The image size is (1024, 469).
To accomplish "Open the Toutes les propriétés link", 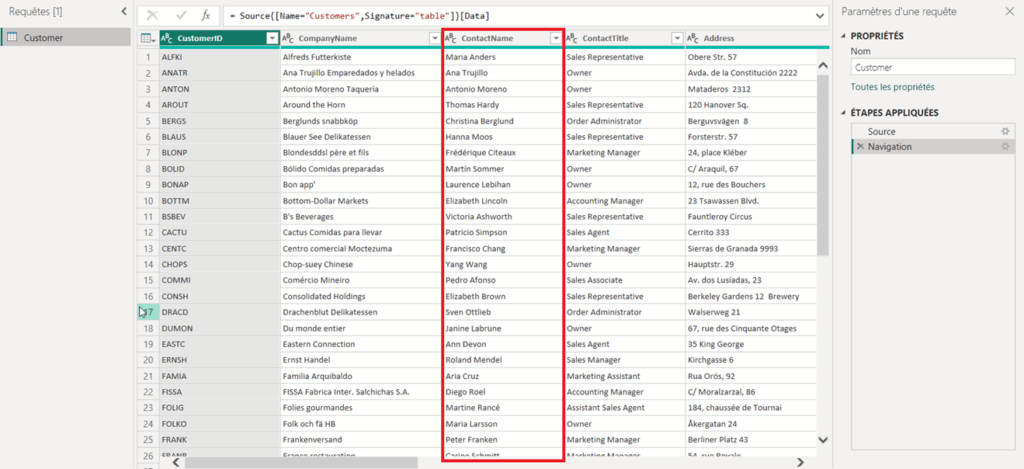I will pos(893,88).
